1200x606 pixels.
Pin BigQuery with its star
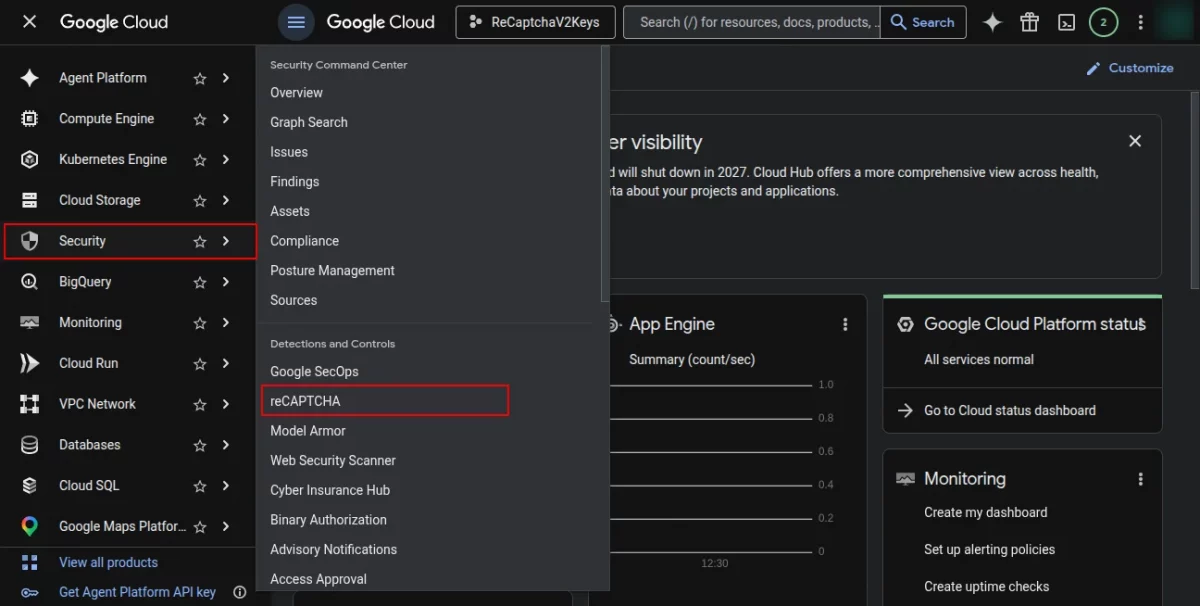tap(200, 282)
